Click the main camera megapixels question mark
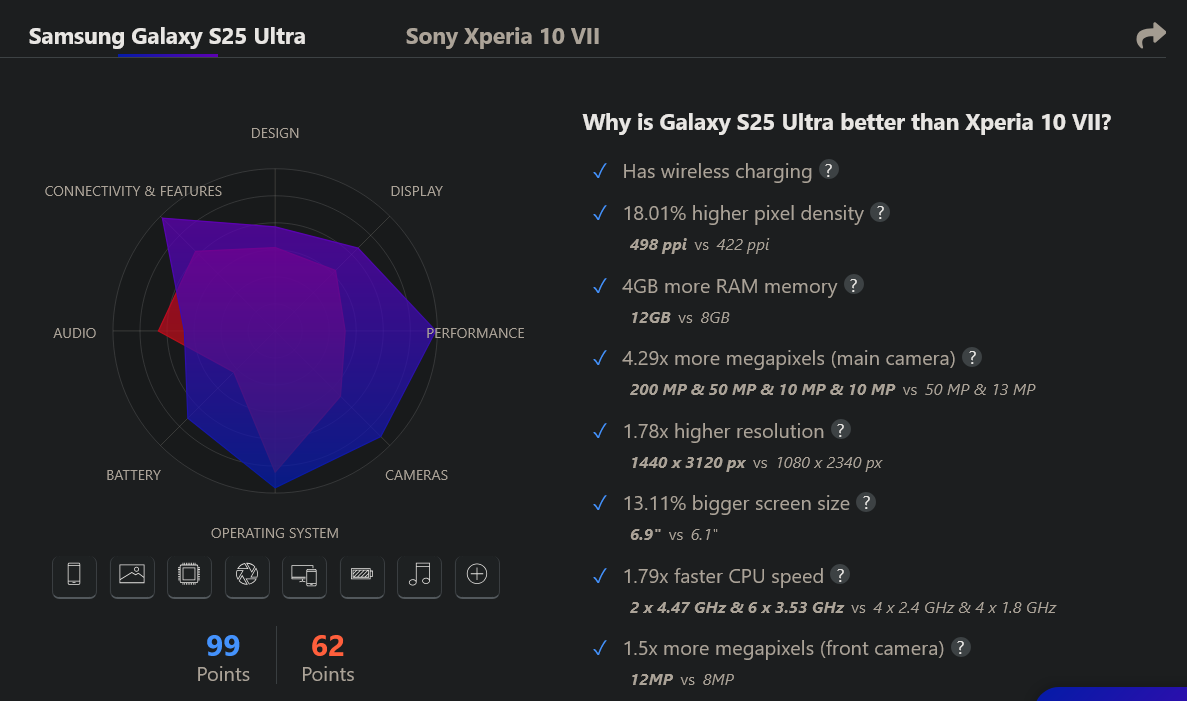Screen dimensions: 1187x701 pyautogui.click(x=971, y=357)
